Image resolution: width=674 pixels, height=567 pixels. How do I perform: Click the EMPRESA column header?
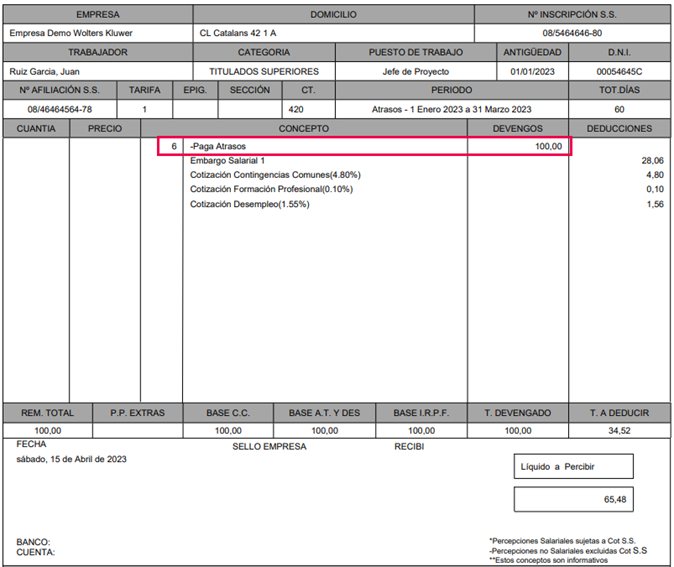(x=98, y=14)
